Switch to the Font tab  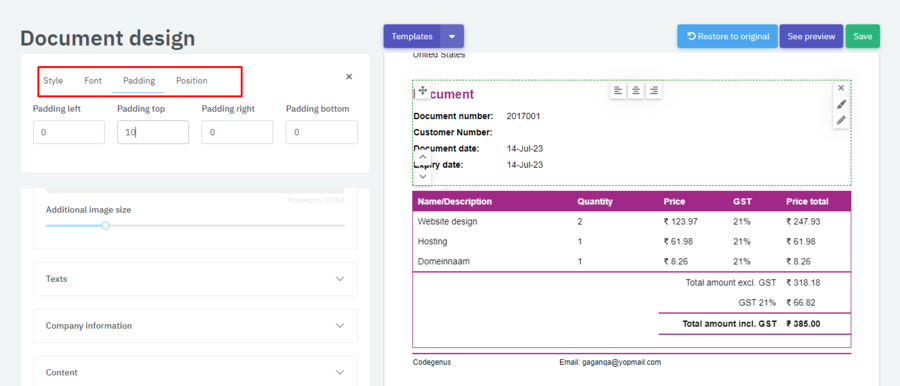pyautogui.click(x=93, y=81)
